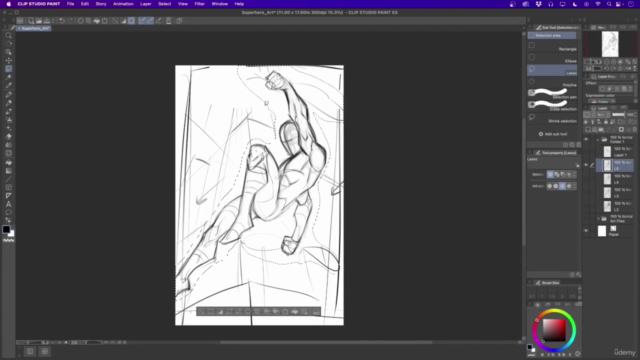
Task: Toggle visibility of layer L4
Action: (586, 179)
